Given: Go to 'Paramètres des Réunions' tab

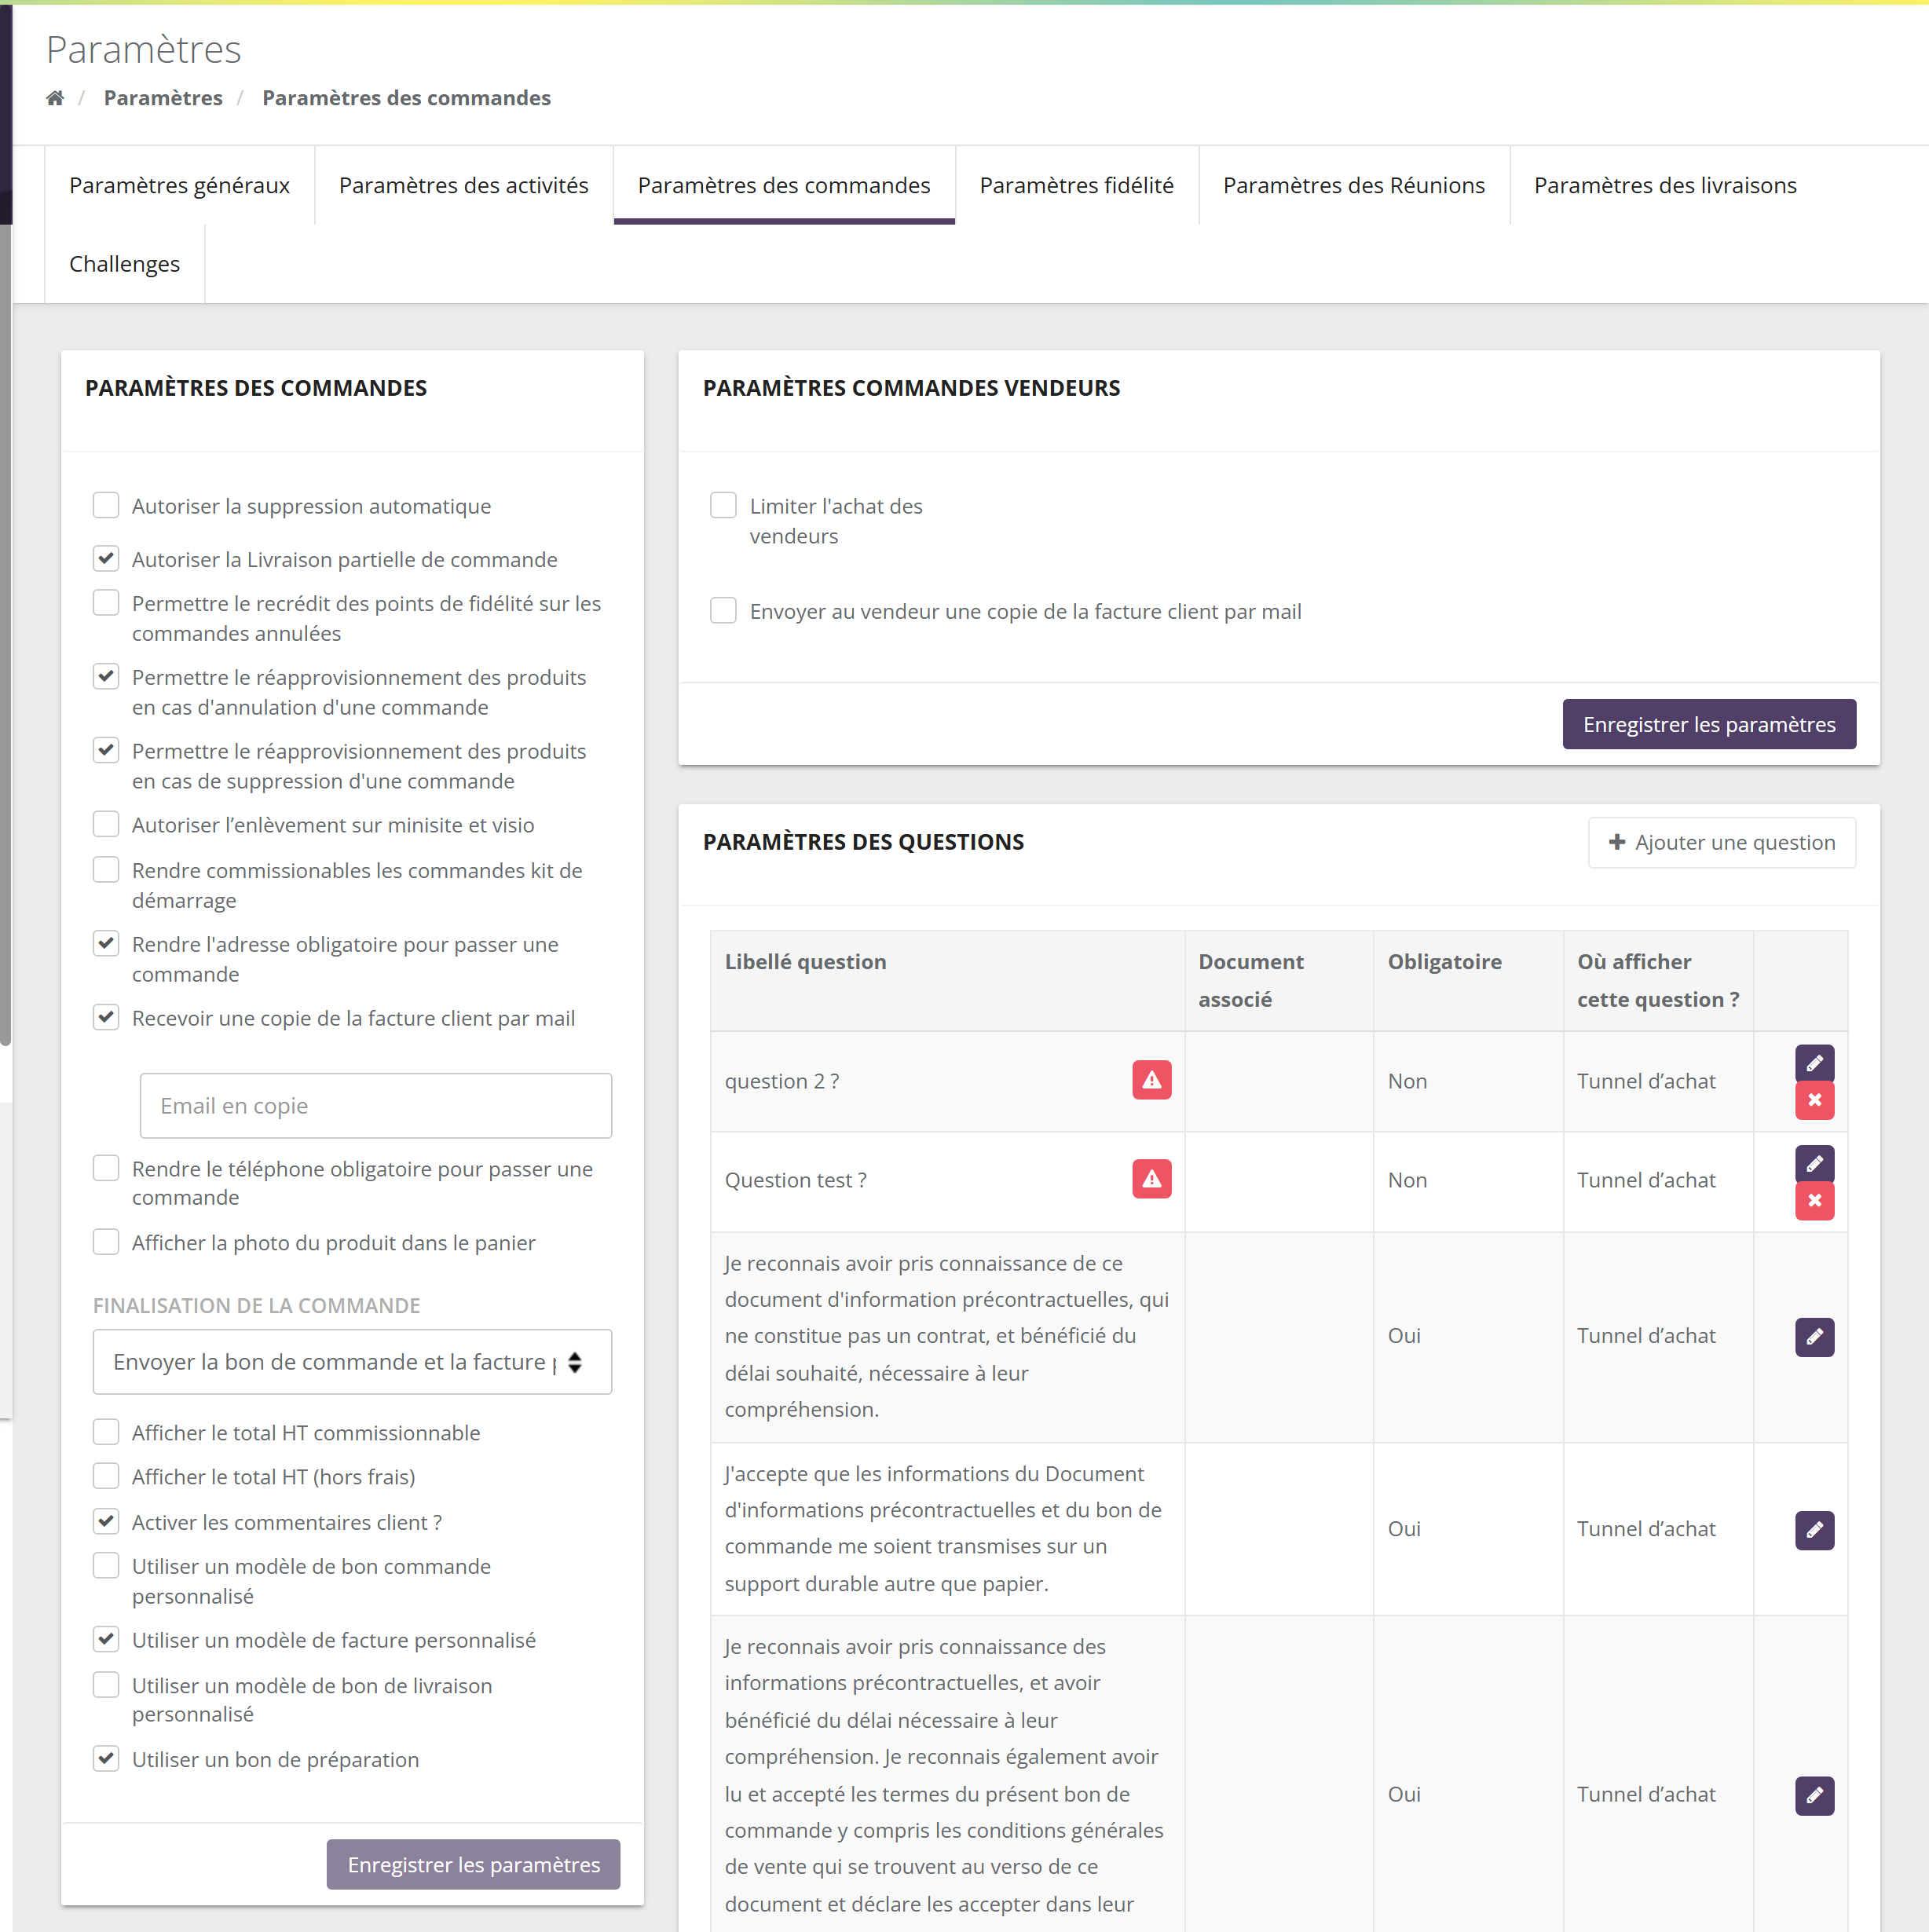Looking at the screenshot, I should 1353,185.
